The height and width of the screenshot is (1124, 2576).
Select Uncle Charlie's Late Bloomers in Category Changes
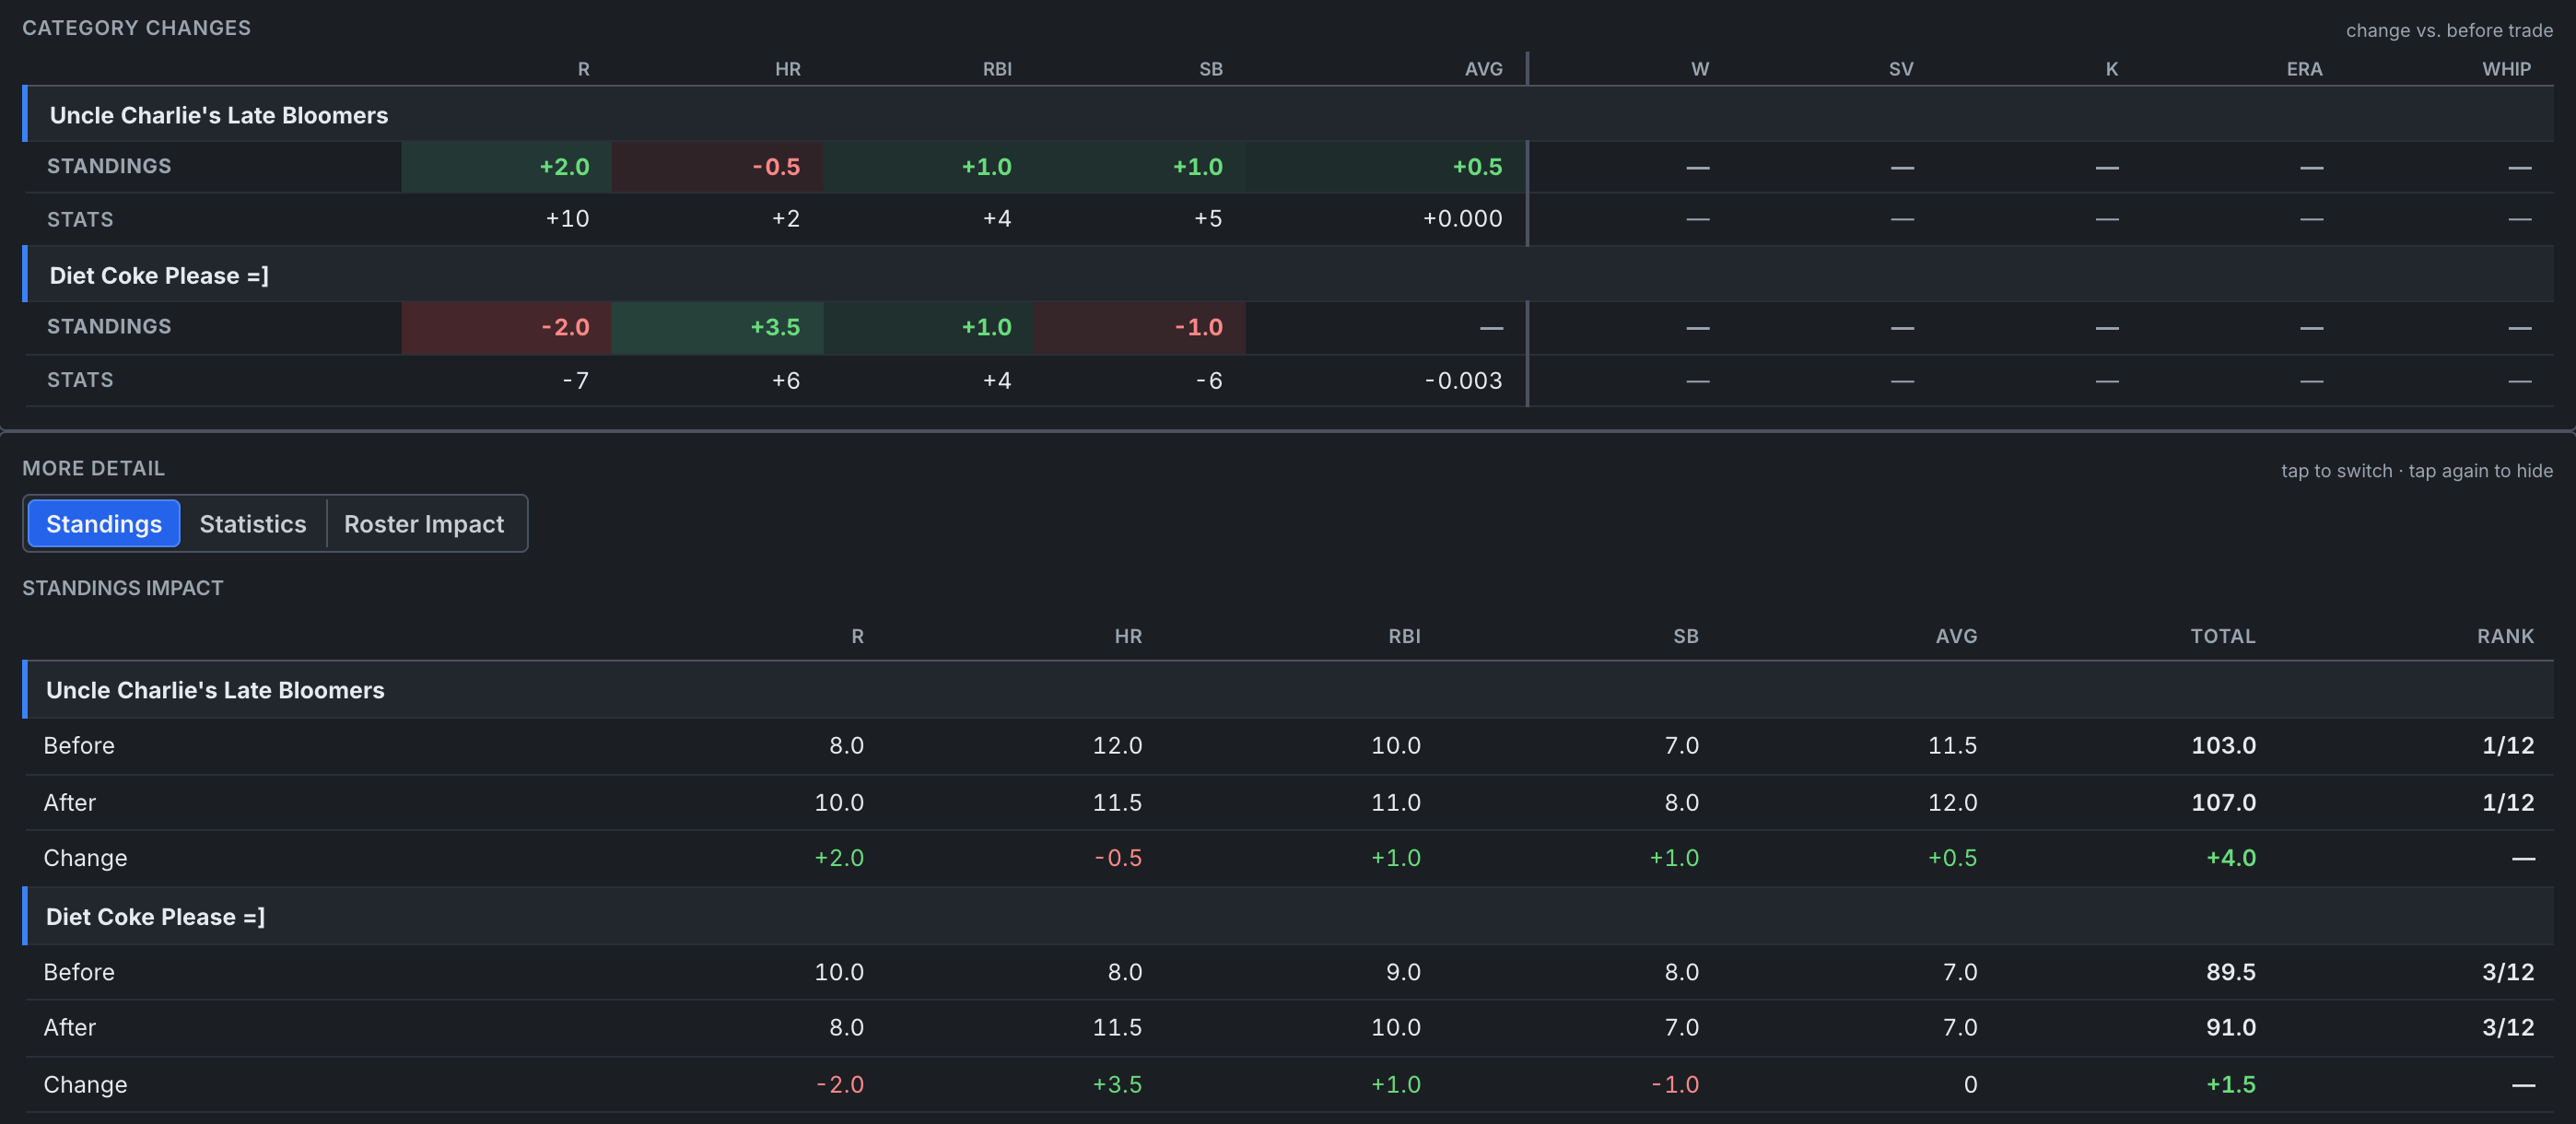(x=1288, y=114)
